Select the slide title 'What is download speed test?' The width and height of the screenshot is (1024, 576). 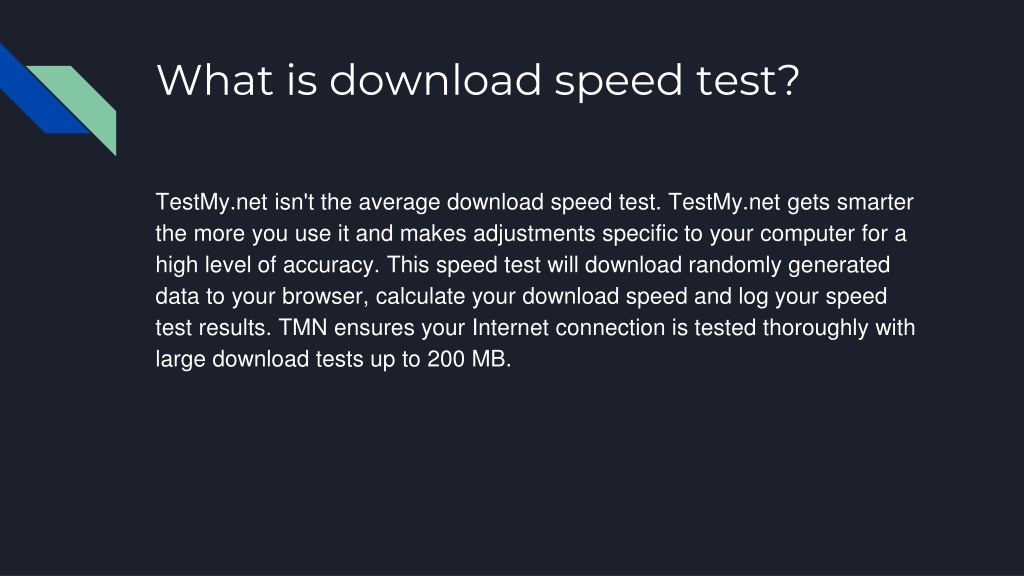click(477, 81)
